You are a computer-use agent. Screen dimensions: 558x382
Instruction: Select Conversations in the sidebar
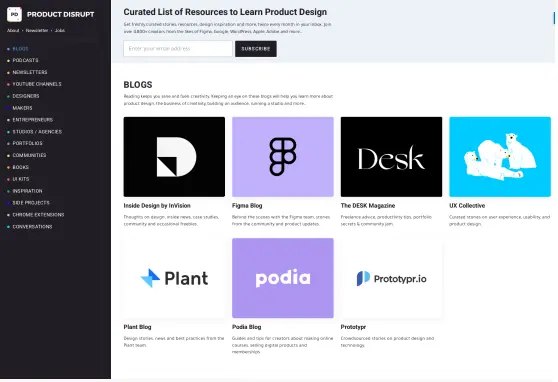(32, 227)
